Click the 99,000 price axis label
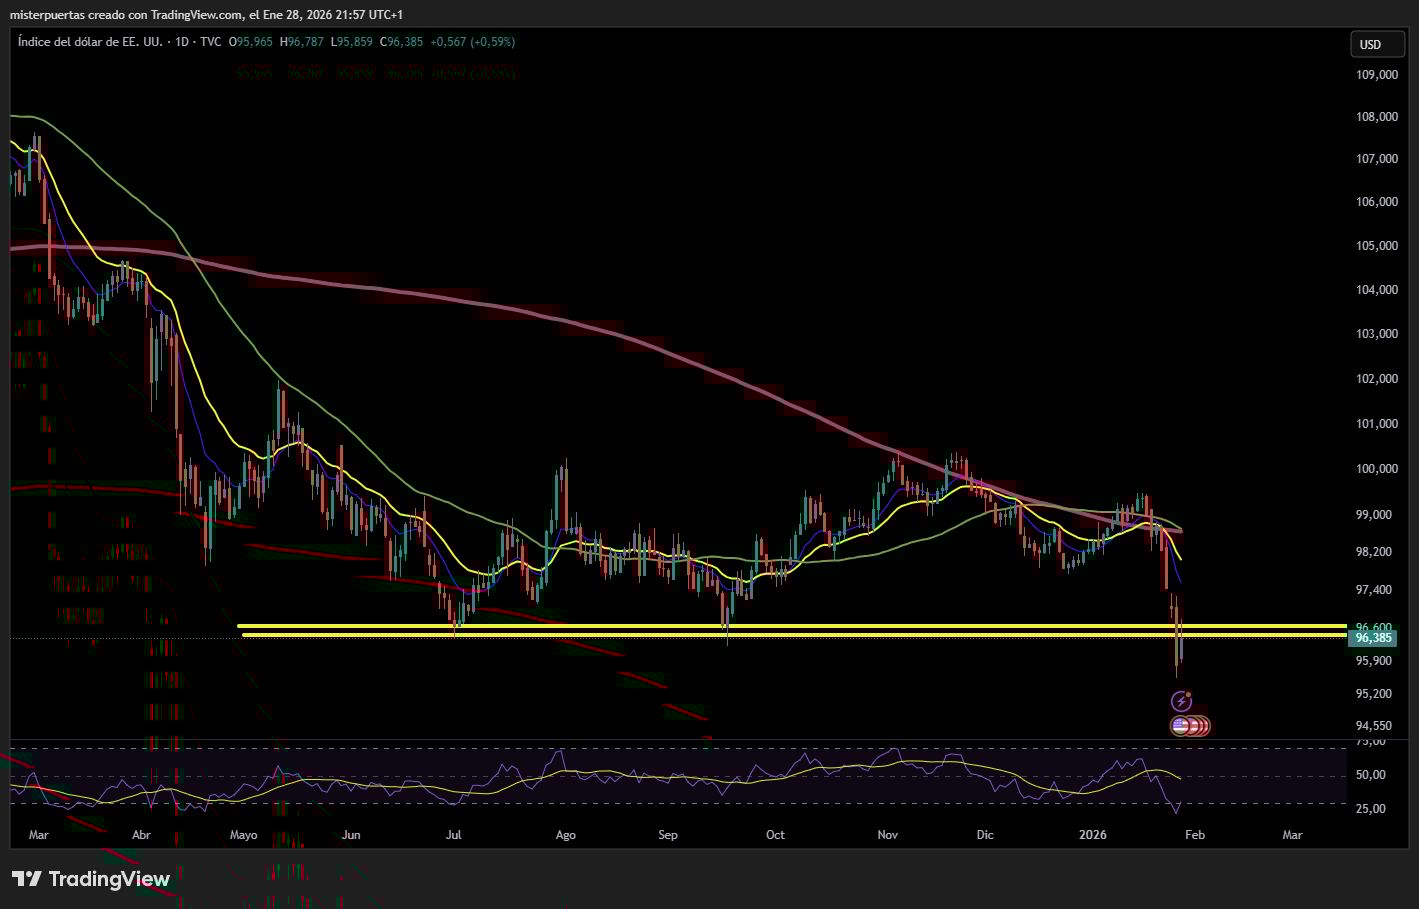This screenshot has height=909, width=1419. click(1373, 515)
